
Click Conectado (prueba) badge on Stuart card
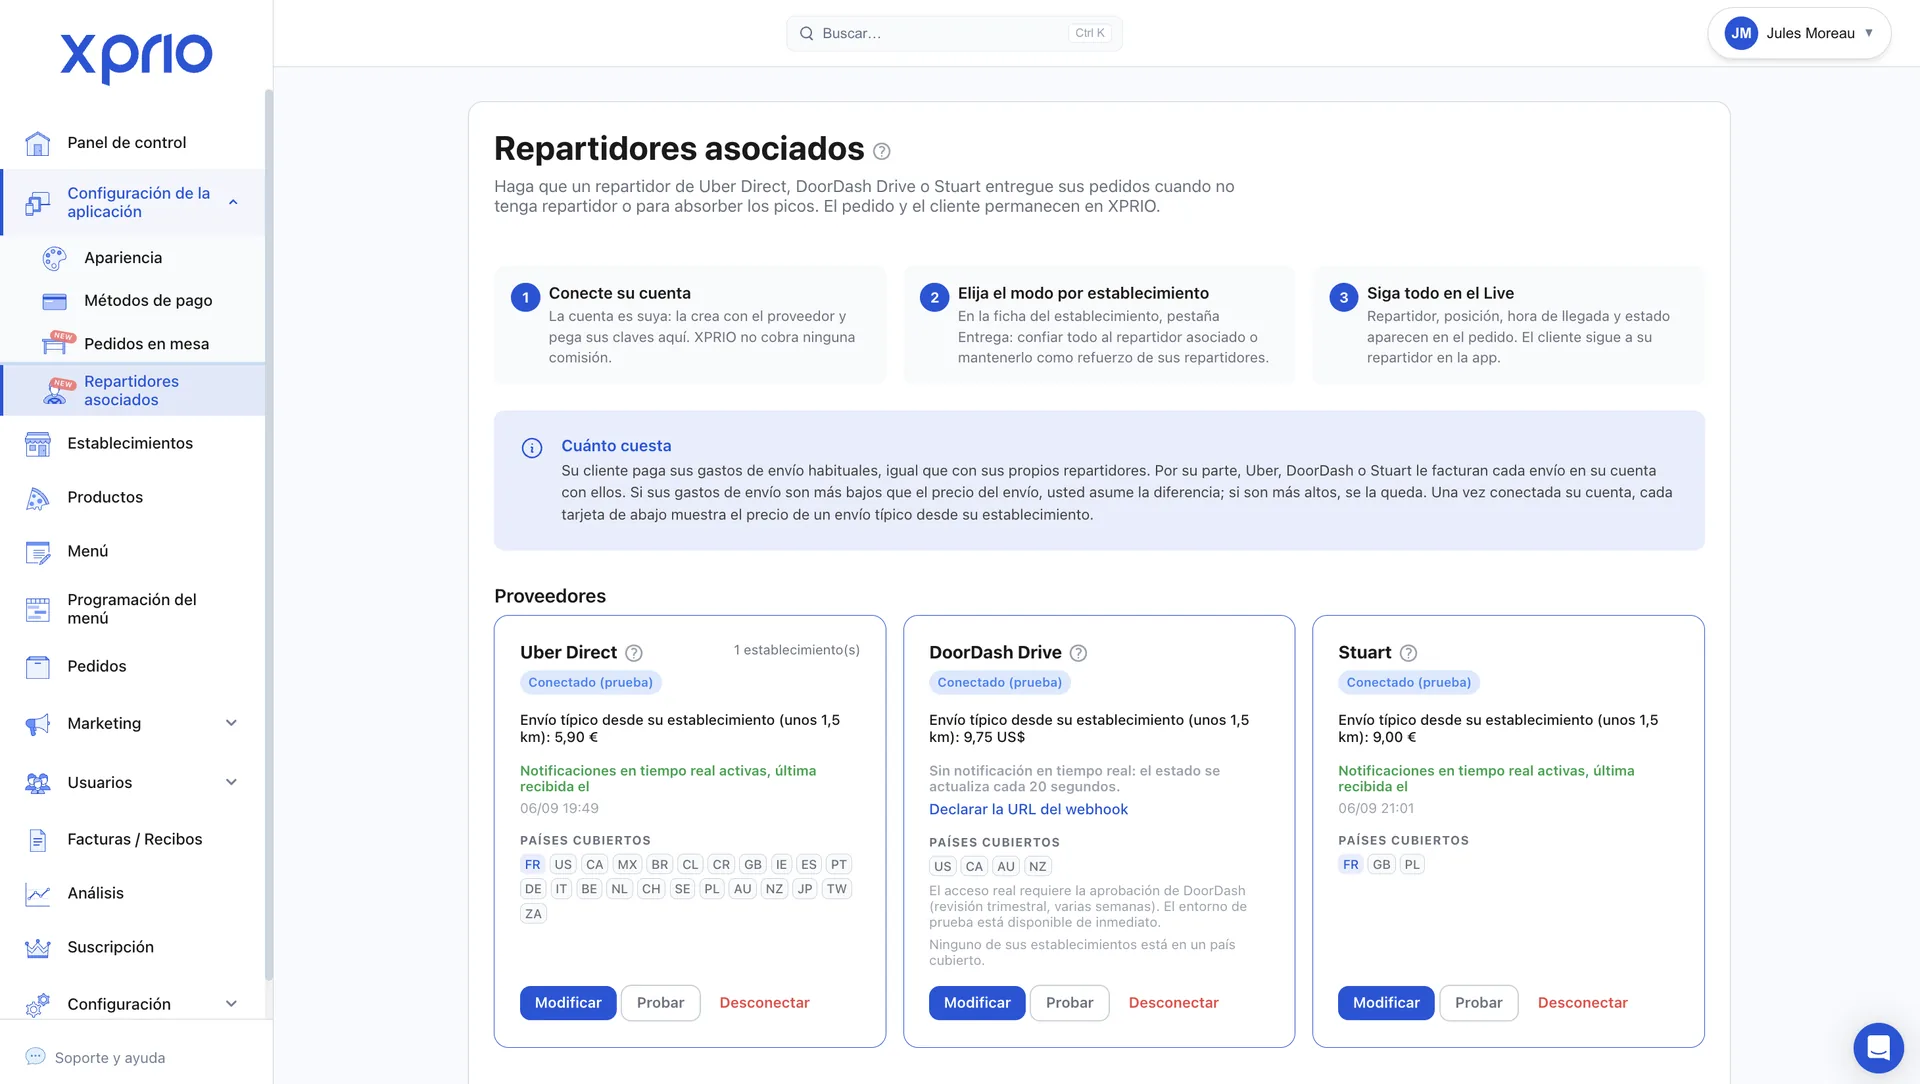[x=1408, y=683]
